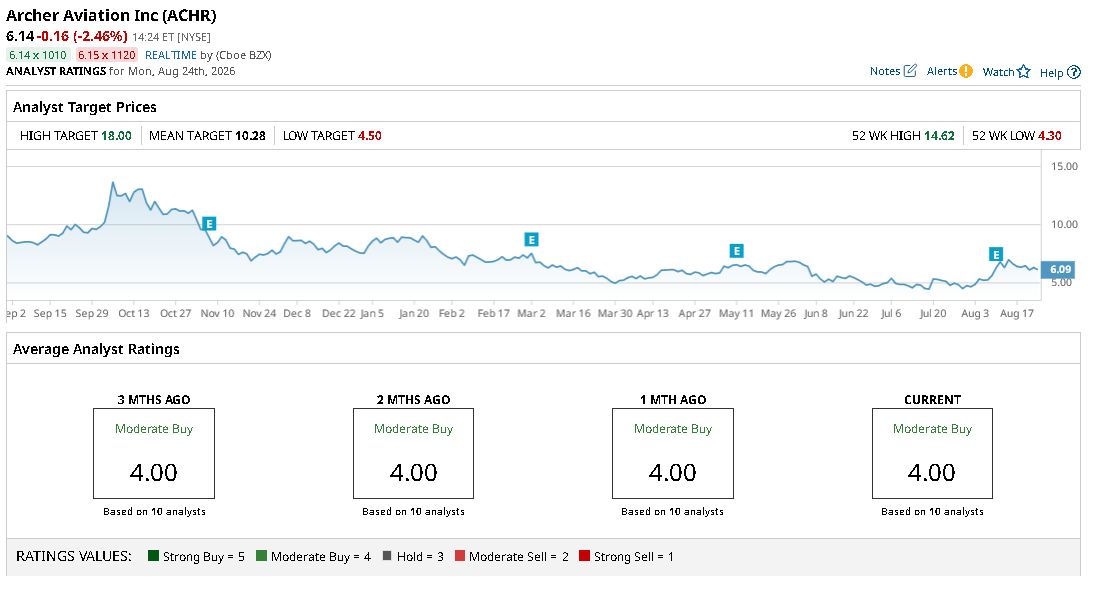Click the red Strong Sell legend swatch
The width and height of the screenshot is (1097, 592).
[x=585, y=556]
